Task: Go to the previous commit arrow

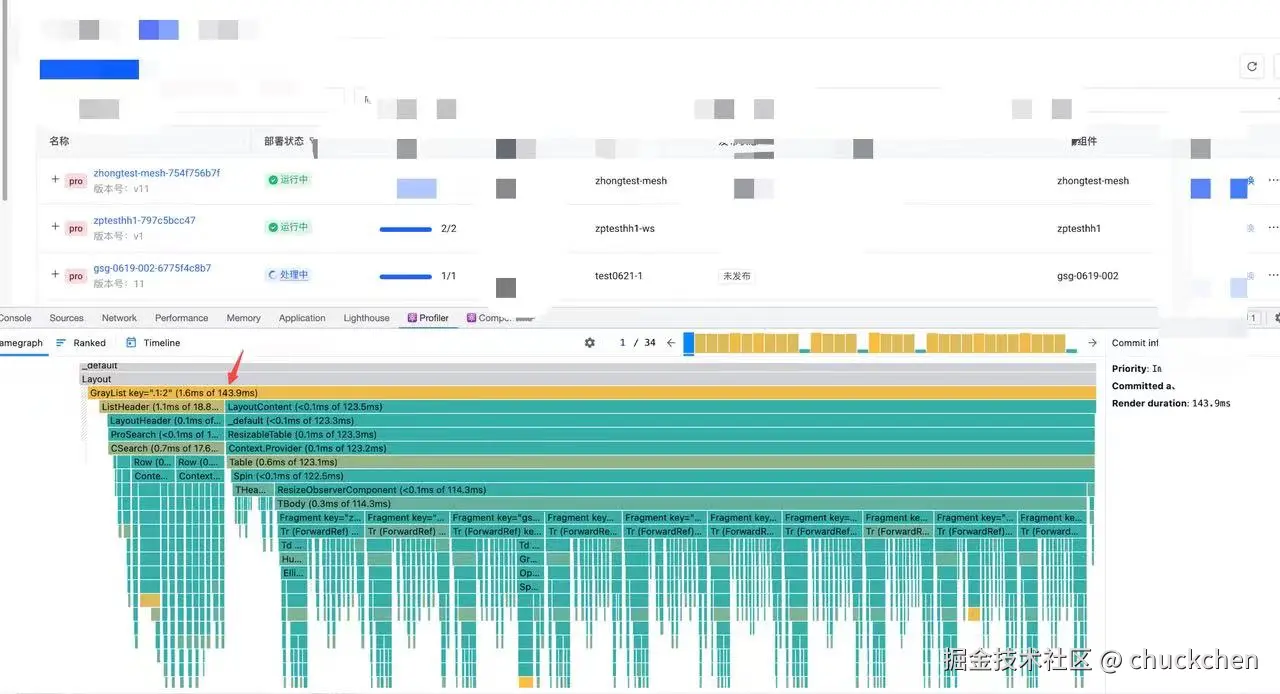Action: (671, 343)
